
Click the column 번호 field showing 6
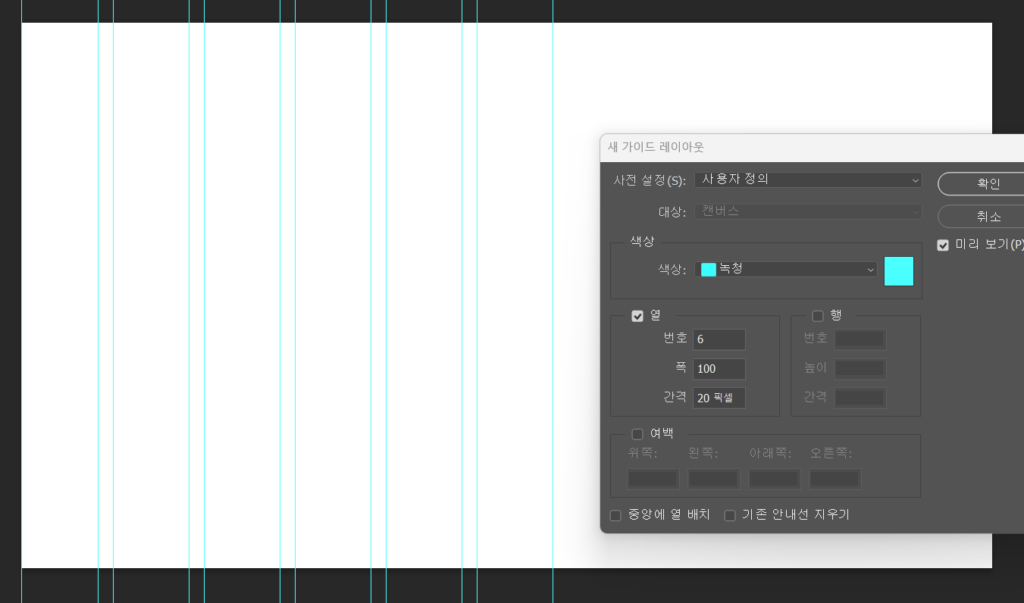719,340
